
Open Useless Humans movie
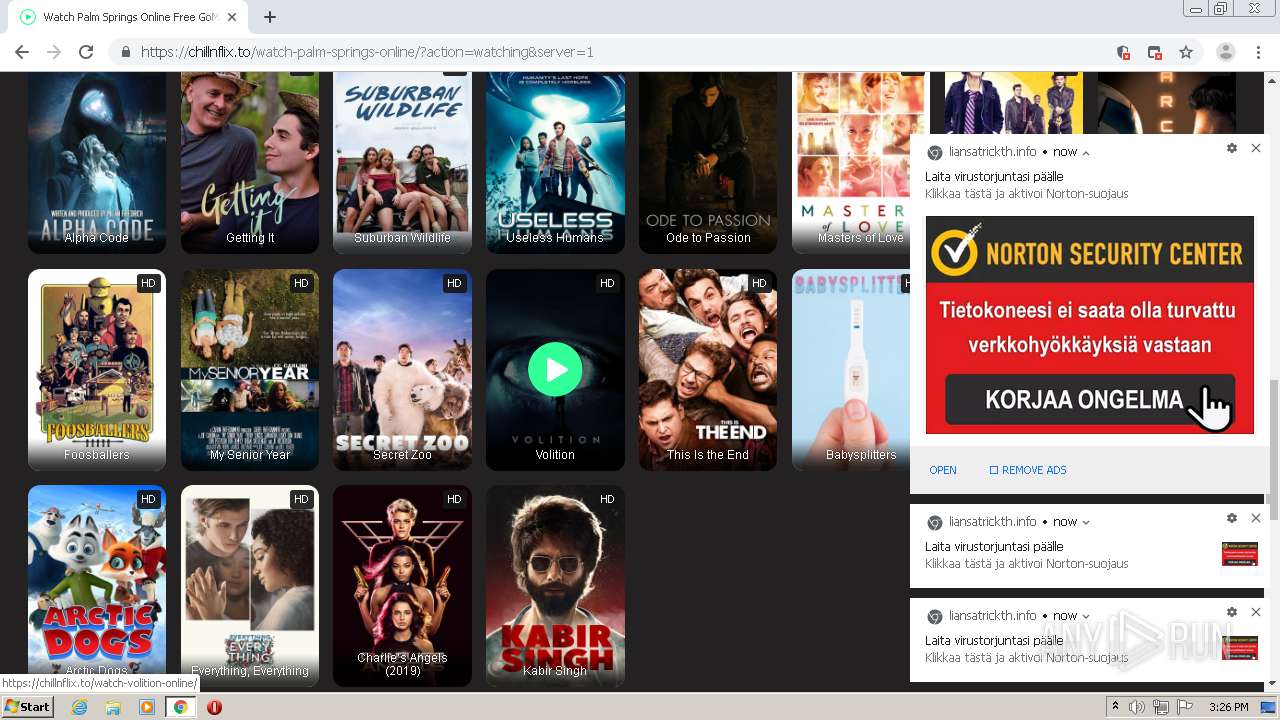[x=555, y=162]
